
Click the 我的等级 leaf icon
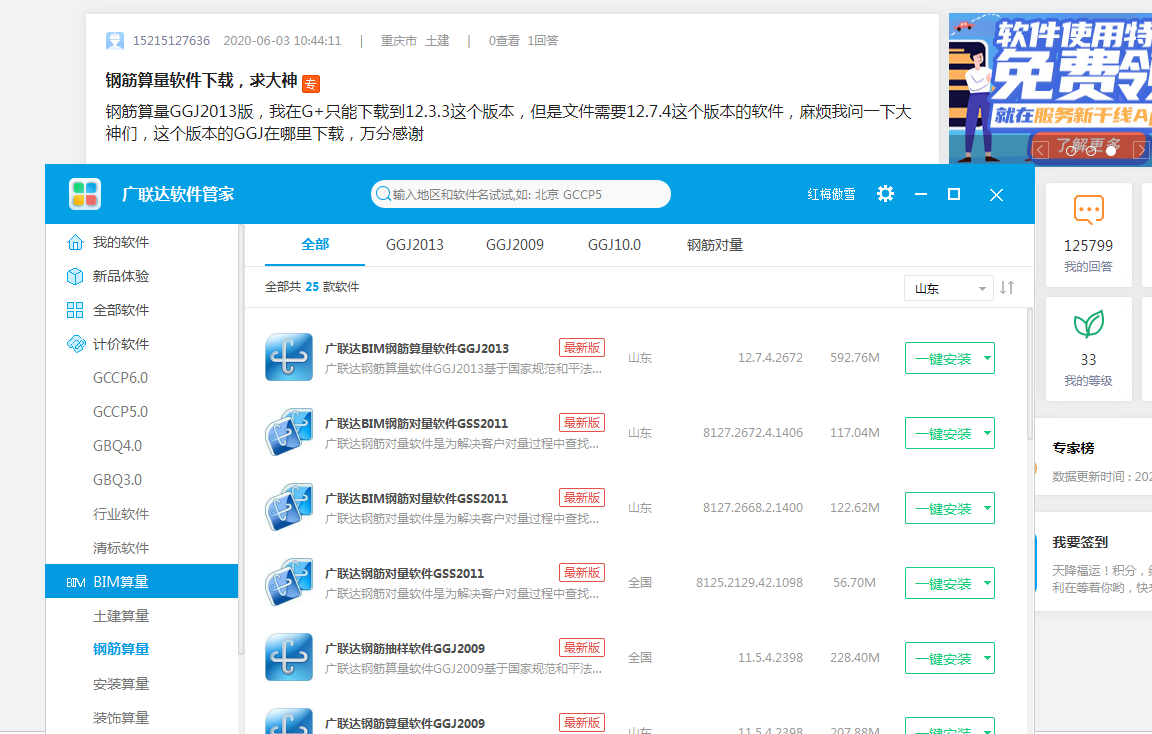pyautogui.click(x=1089, y=323)
